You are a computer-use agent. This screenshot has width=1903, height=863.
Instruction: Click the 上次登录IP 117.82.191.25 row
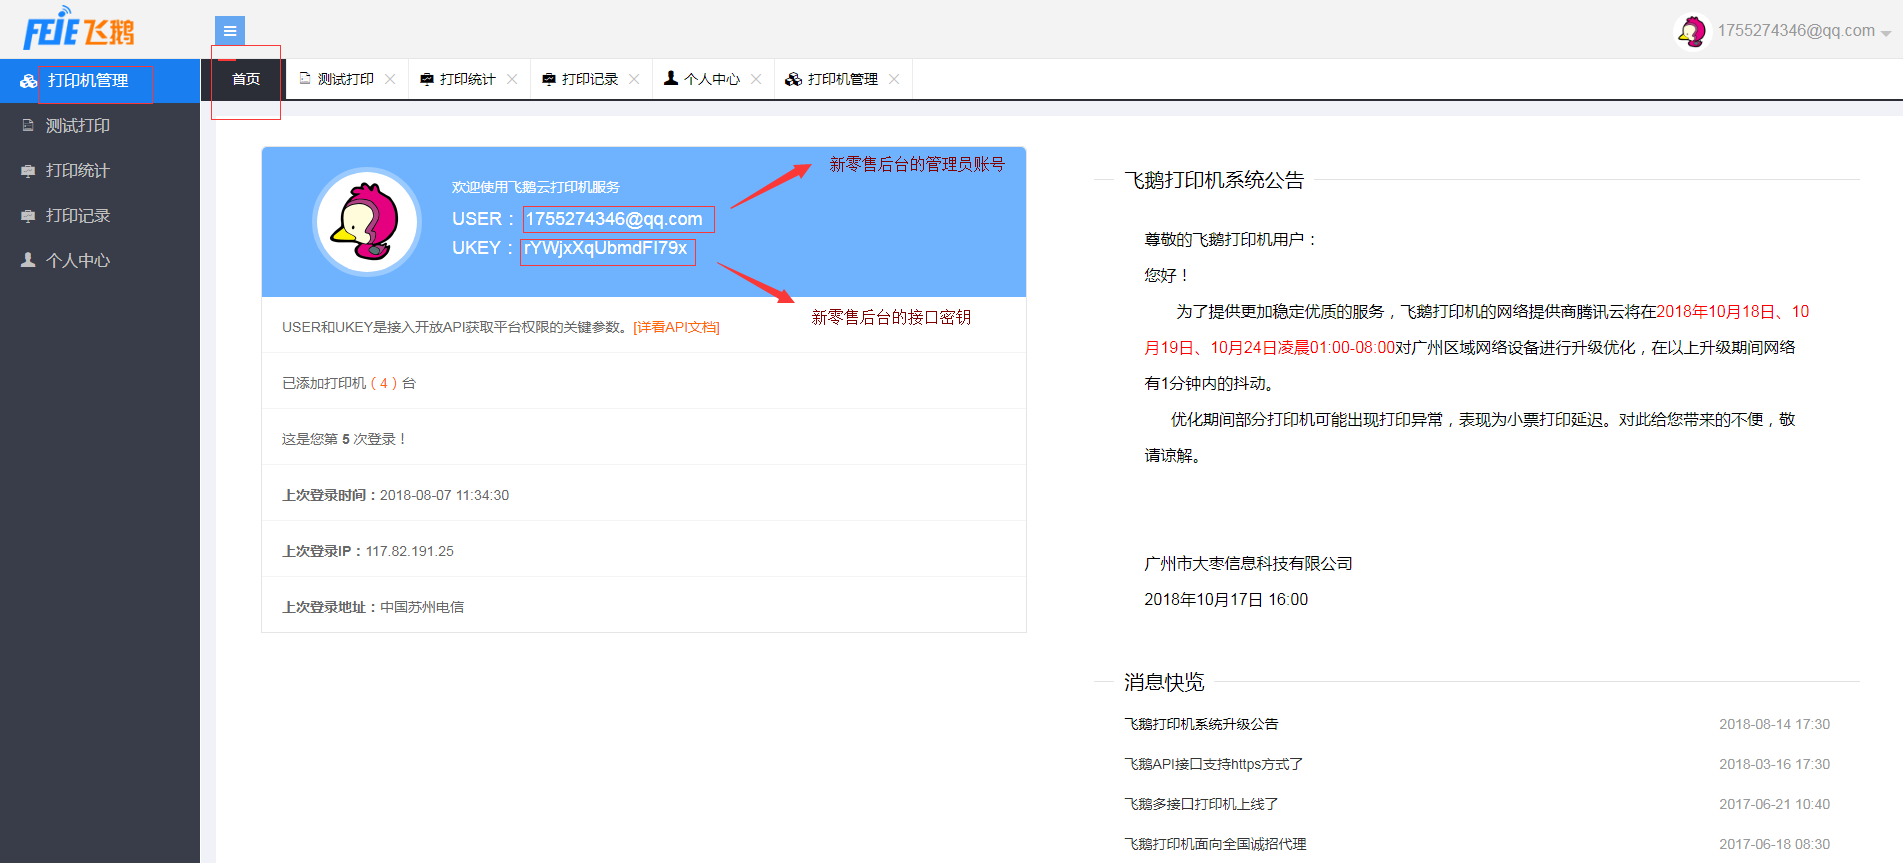click(x=644, y=551)
